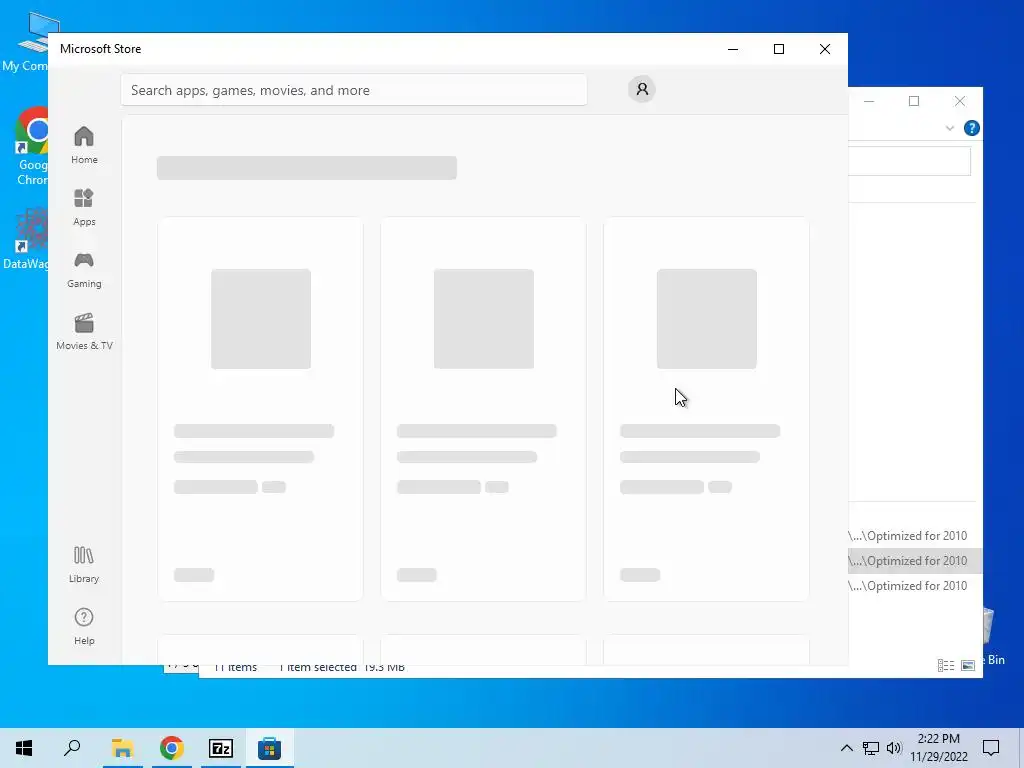Open the notification center icon

tap(991, 748)
